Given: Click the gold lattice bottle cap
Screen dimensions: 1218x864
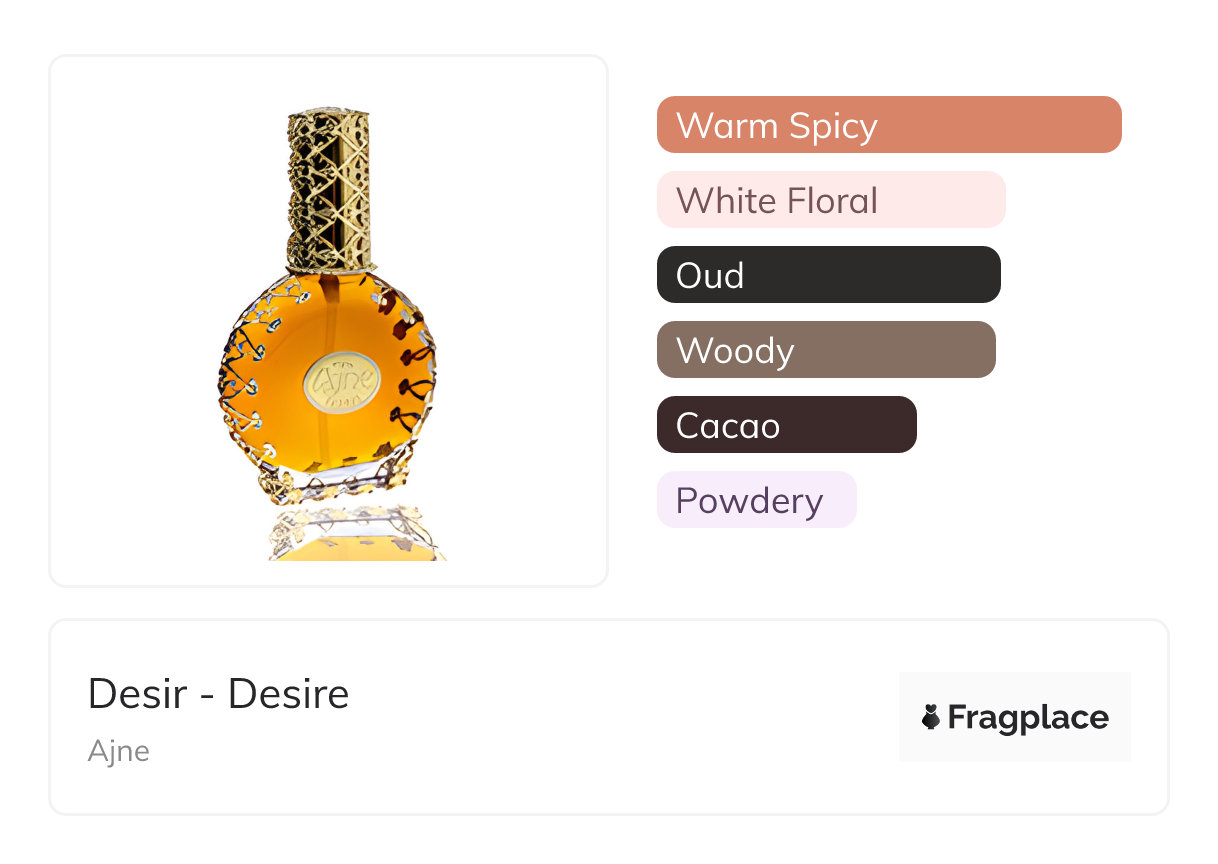Looking at the screenshot, I should coord(329,190).
